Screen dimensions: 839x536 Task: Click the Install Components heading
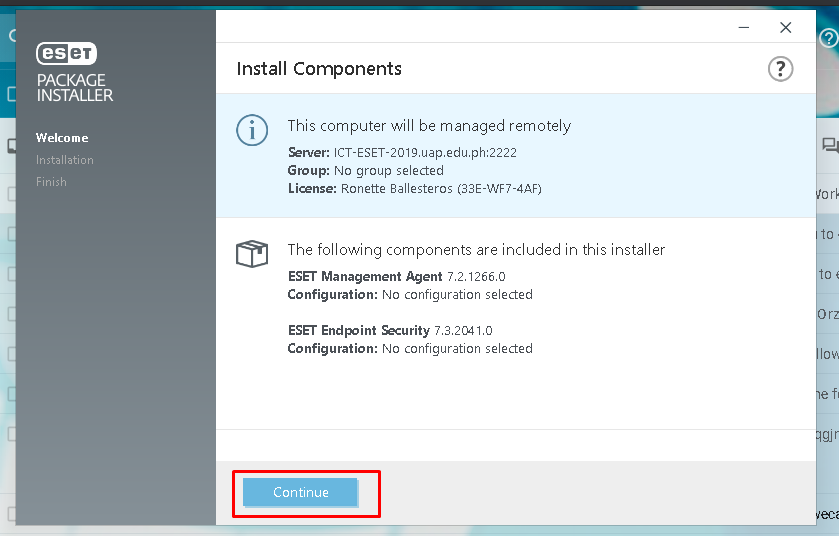click(319, 68)
